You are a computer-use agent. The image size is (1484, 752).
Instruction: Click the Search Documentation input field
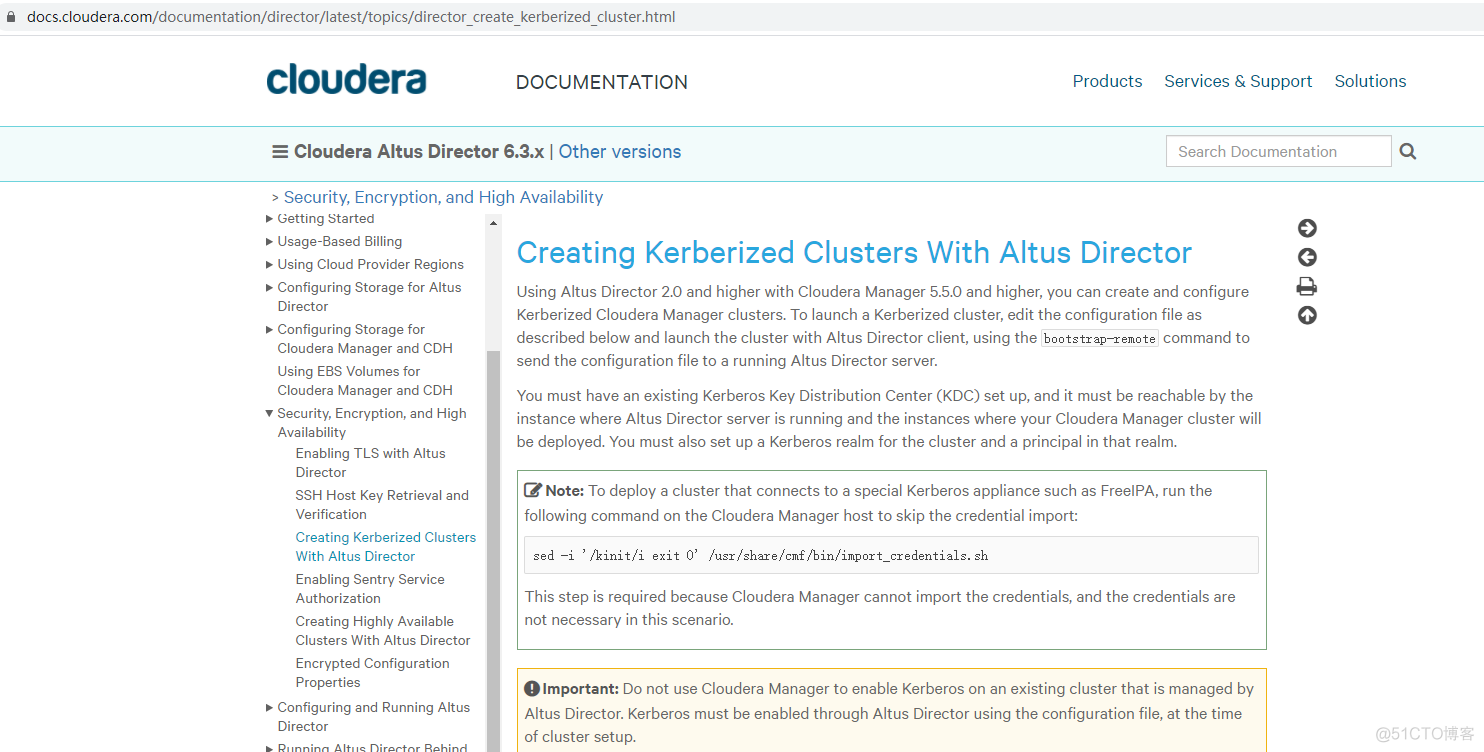pos(1278,151)
